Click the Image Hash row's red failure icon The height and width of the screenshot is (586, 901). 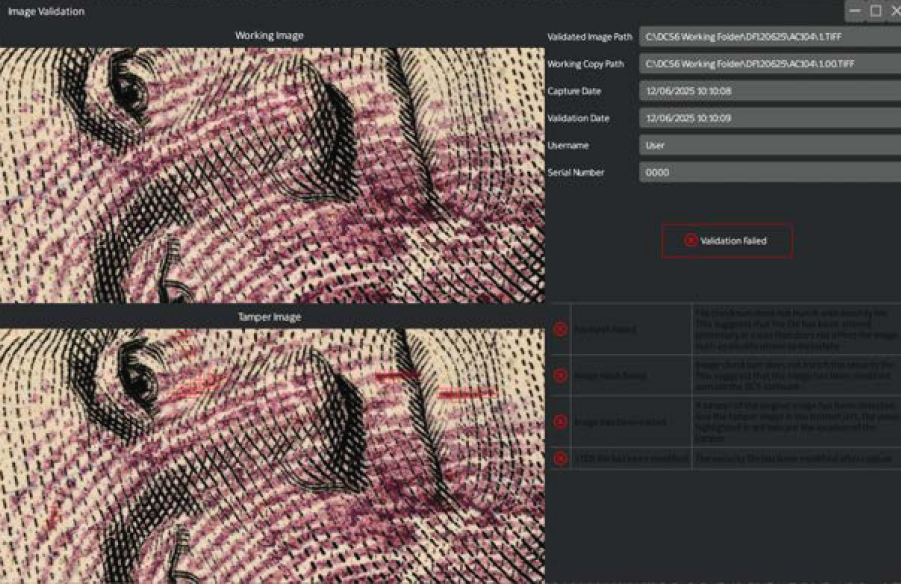(560, 375)
